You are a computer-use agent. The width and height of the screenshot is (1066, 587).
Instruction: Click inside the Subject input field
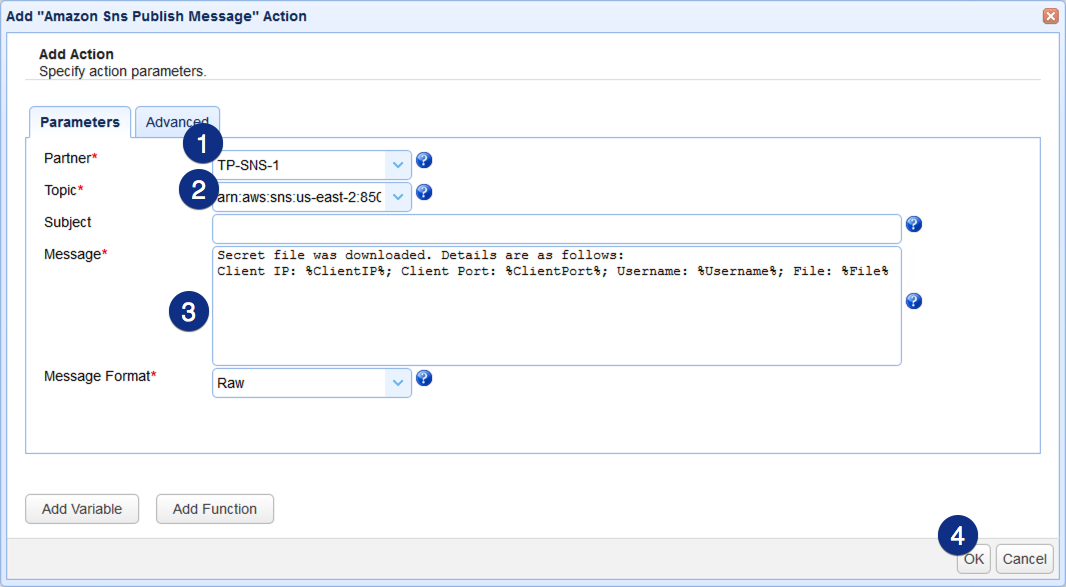(555, 228)
